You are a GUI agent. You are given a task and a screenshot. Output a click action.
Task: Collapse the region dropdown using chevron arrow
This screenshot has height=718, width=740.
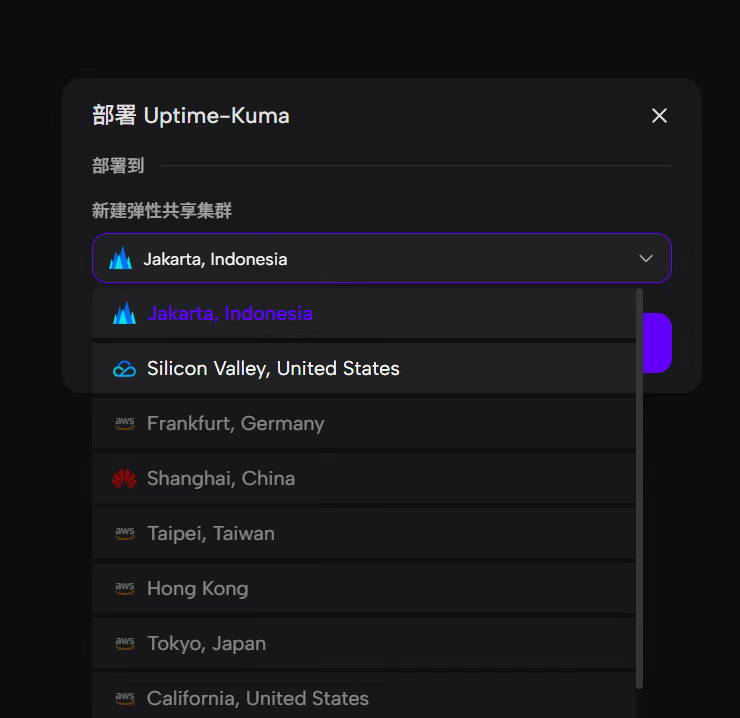click(x=646, y=259)
